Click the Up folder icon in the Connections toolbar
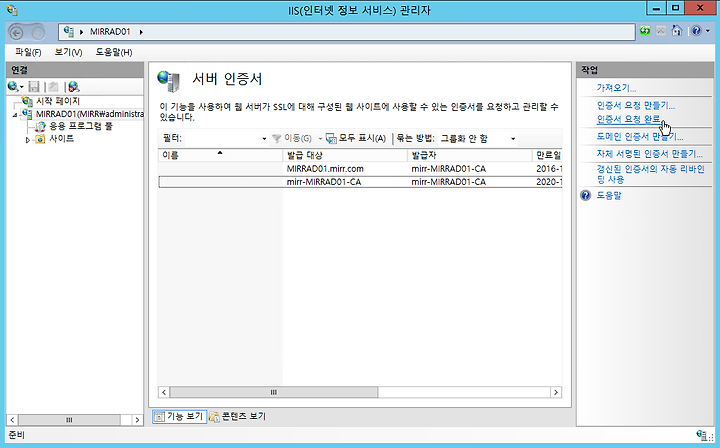The image size is (720, 448). (x=54, y=86)
